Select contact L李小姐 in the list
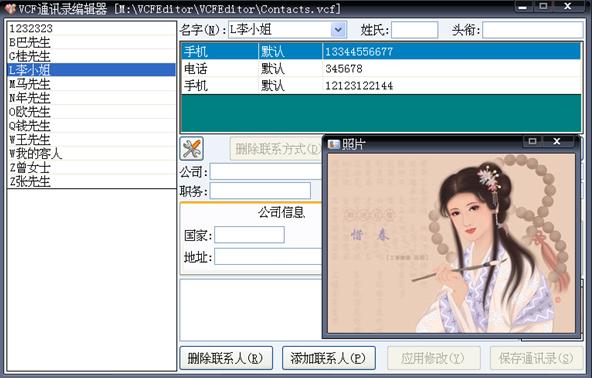Image resolution: width=592 pixels, height=378 pixels. 91,70
